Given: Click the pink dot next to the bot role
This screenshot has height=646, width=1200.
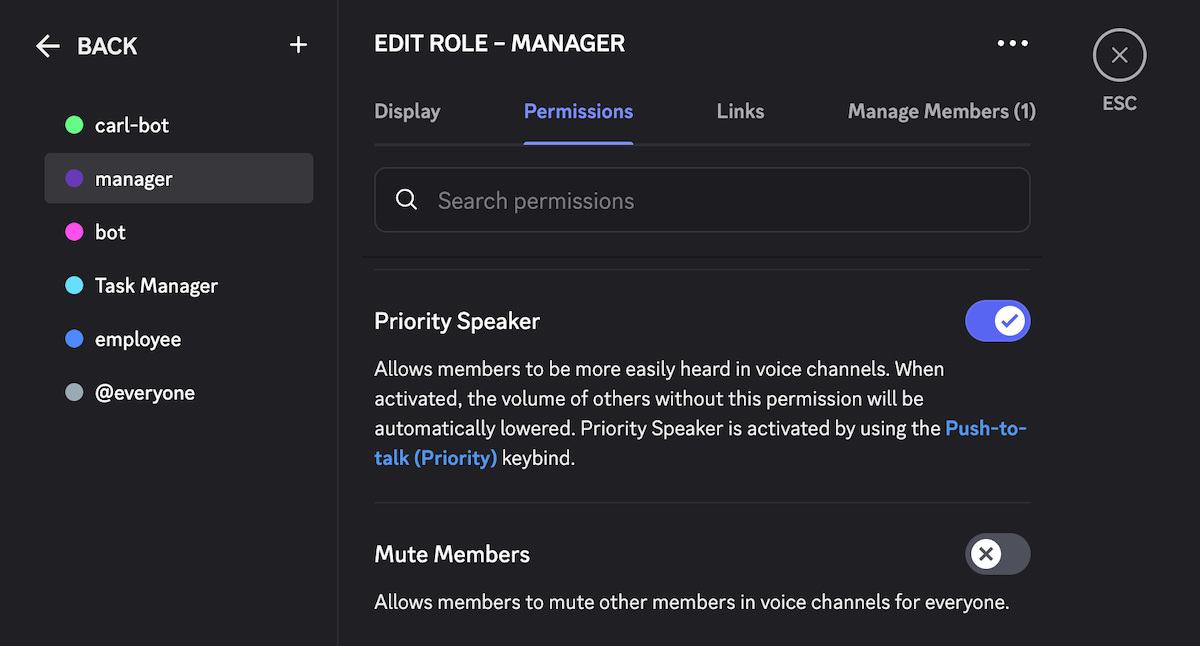Looking at the screenshot, I should pyautogui.click(x=72, y=232).
